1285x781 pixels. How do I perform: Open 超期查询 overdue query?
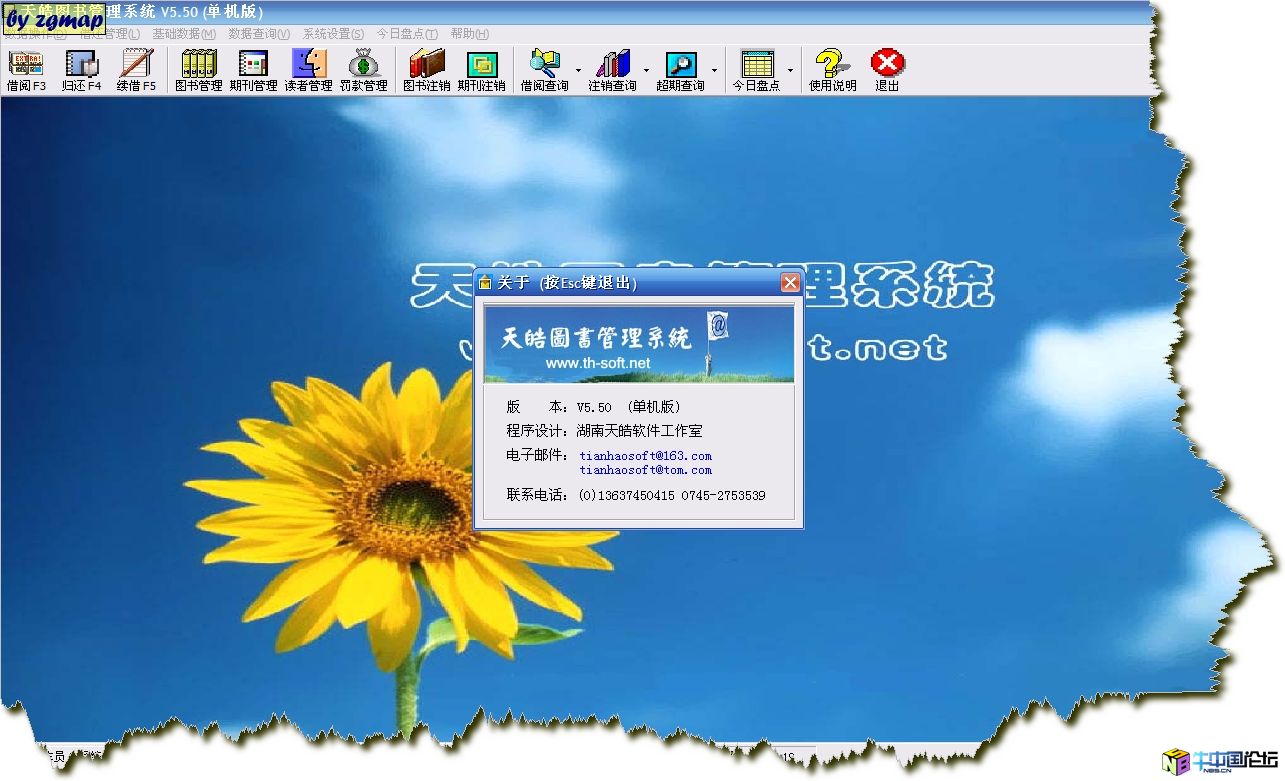[x=680, y=71]
